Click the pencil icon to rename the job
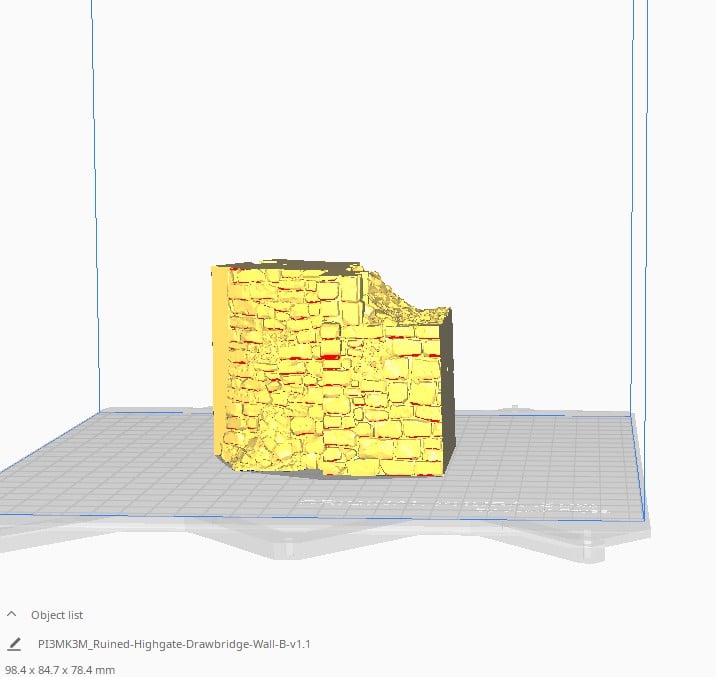 tap(14, 645)
